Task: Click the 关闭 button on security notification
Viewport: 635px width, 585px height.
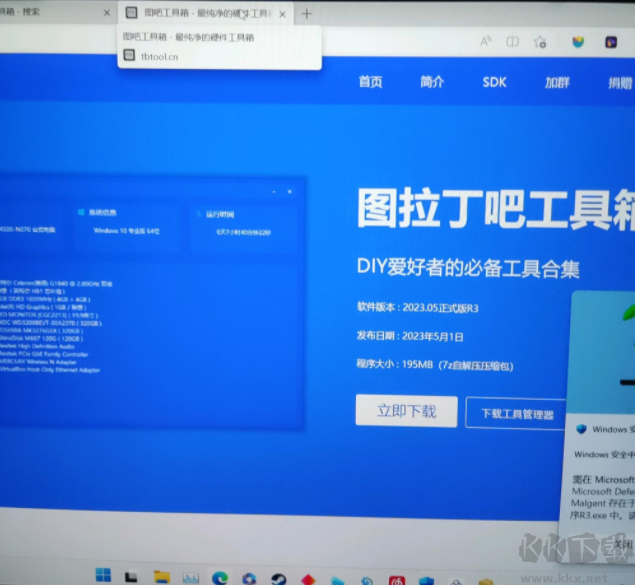Action: click(x=623, y=544)
